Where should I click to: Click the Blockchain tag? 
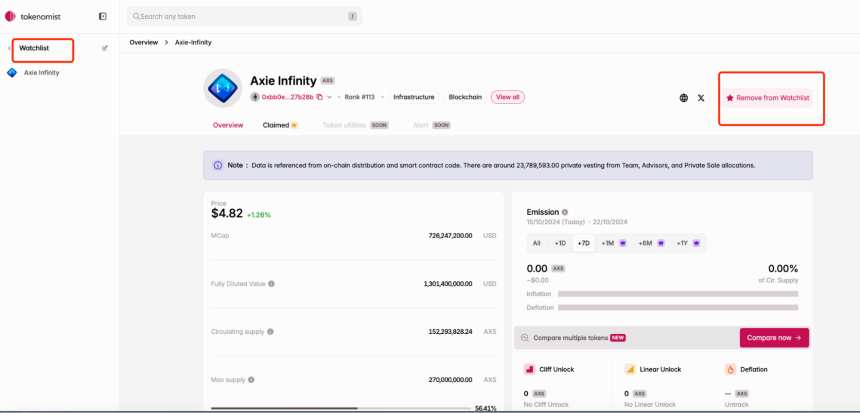466,97
